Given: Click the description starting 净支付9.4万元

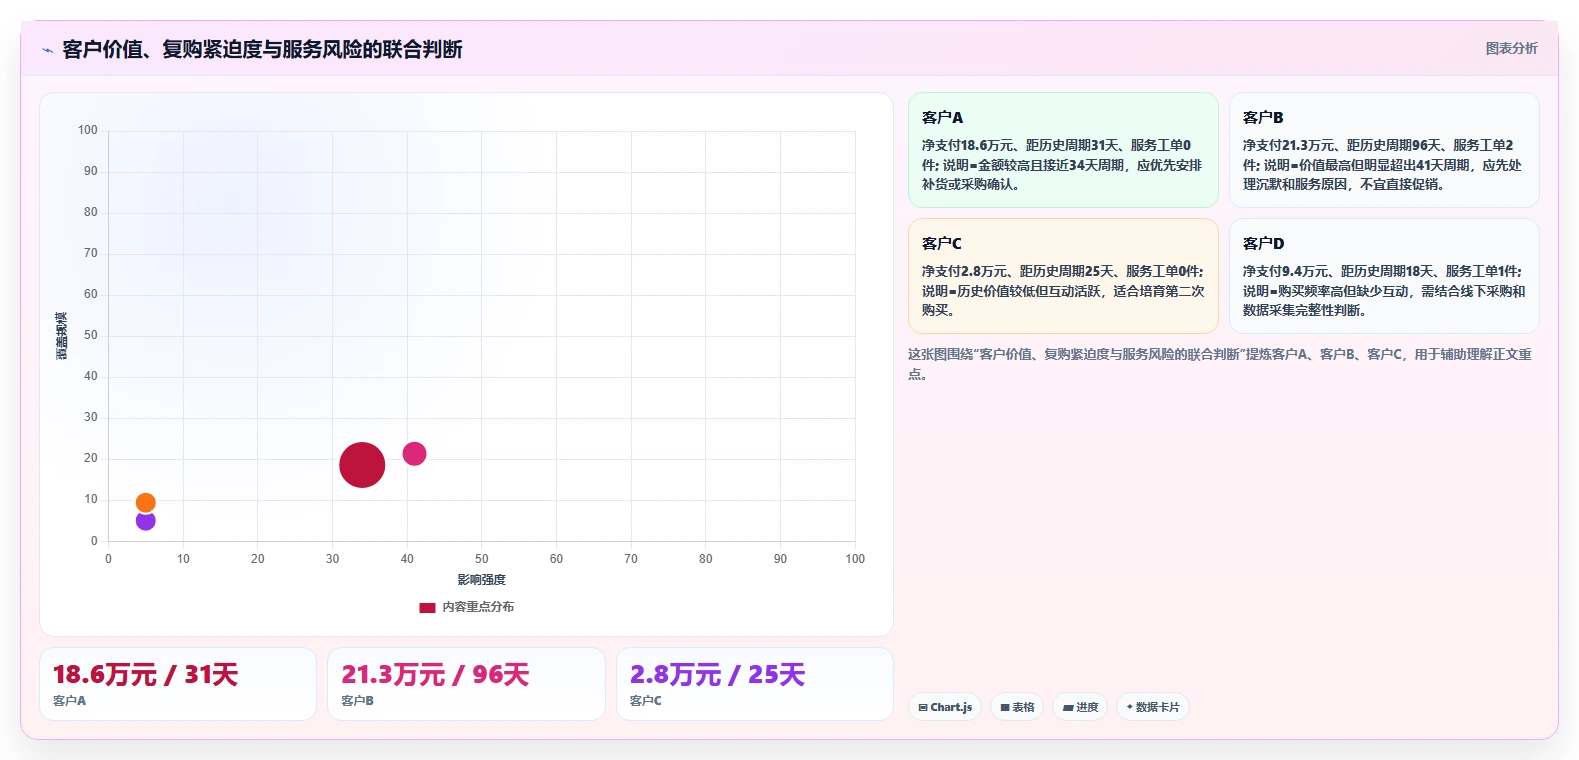Looking at the screenshot, I should coord(1384,291).
